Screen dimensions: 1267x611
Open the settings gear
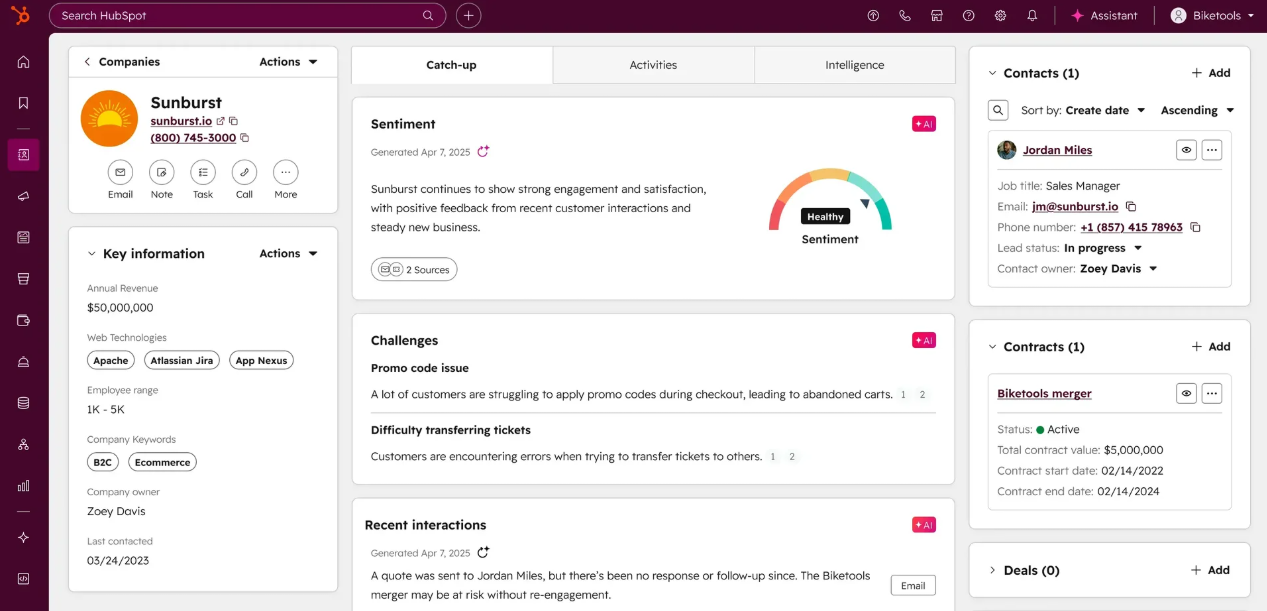[999, 15]
